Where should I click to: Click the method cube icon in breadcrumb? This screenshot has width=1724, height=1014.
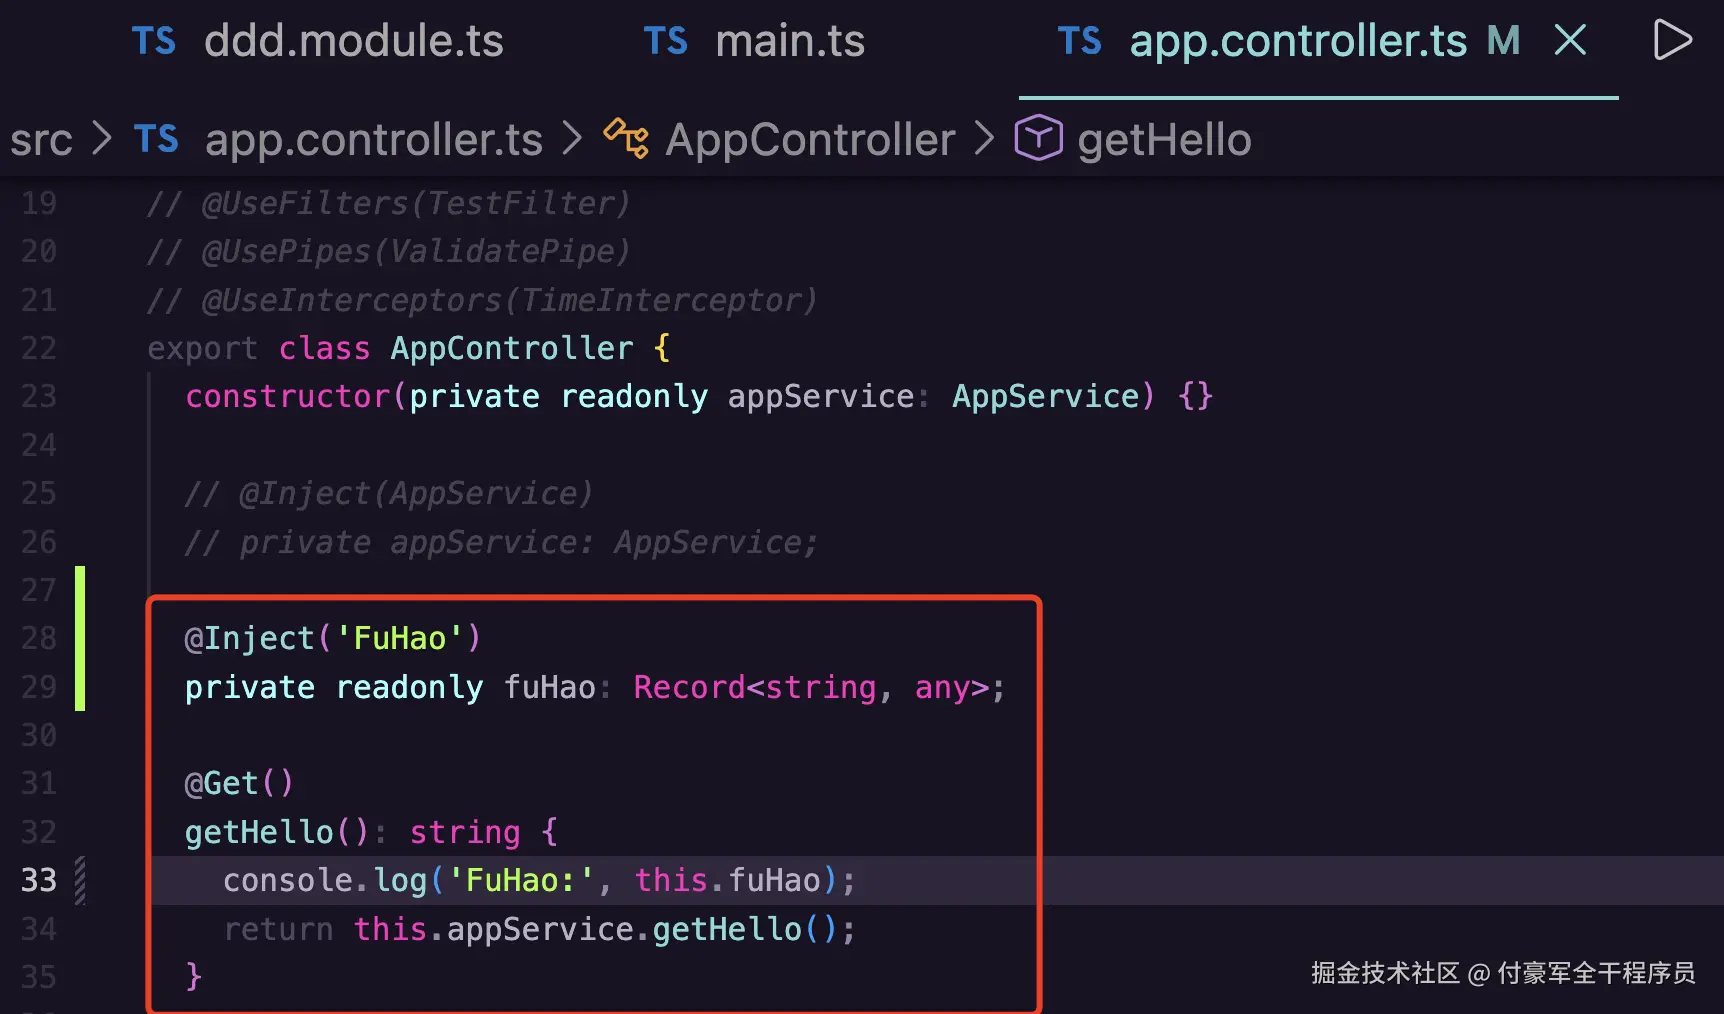pos(1038,138)
